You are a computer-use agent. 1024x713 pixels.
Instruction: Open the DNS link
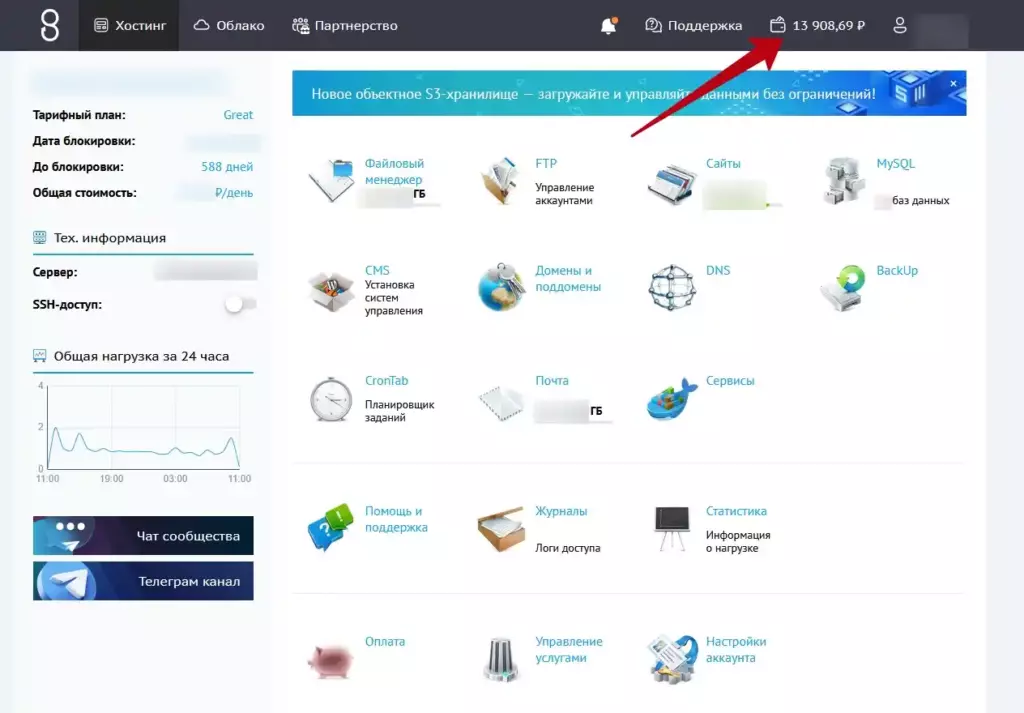[718, 270]
